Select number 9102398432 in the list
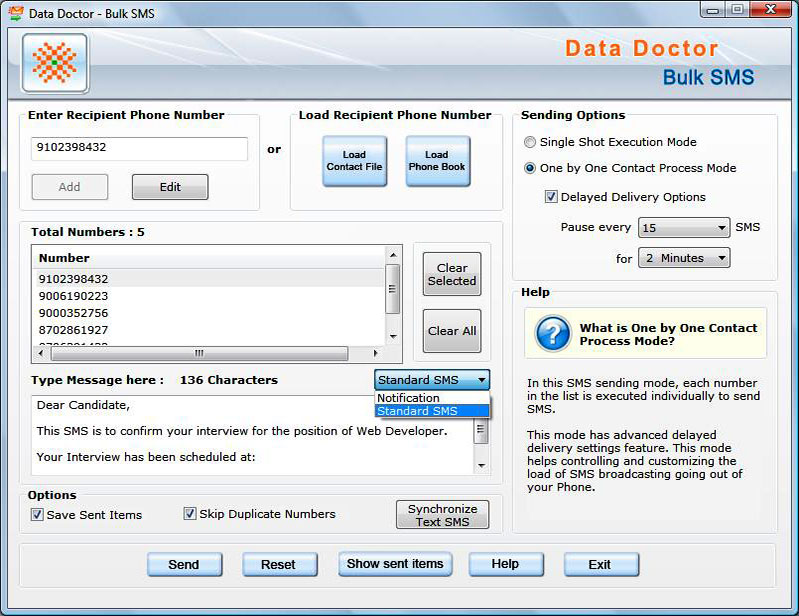The image size is (799, 616). tap(208, 279)
